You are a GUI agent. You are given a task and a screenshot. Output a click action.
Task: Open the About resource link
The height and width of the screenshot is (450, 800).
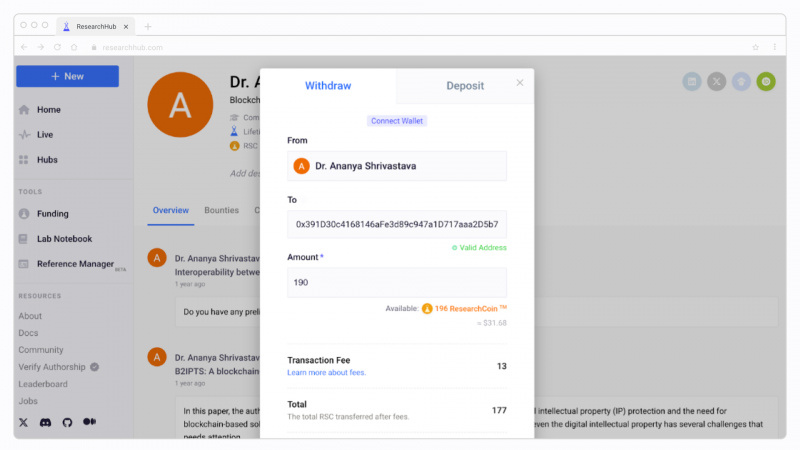coord(30,316)
